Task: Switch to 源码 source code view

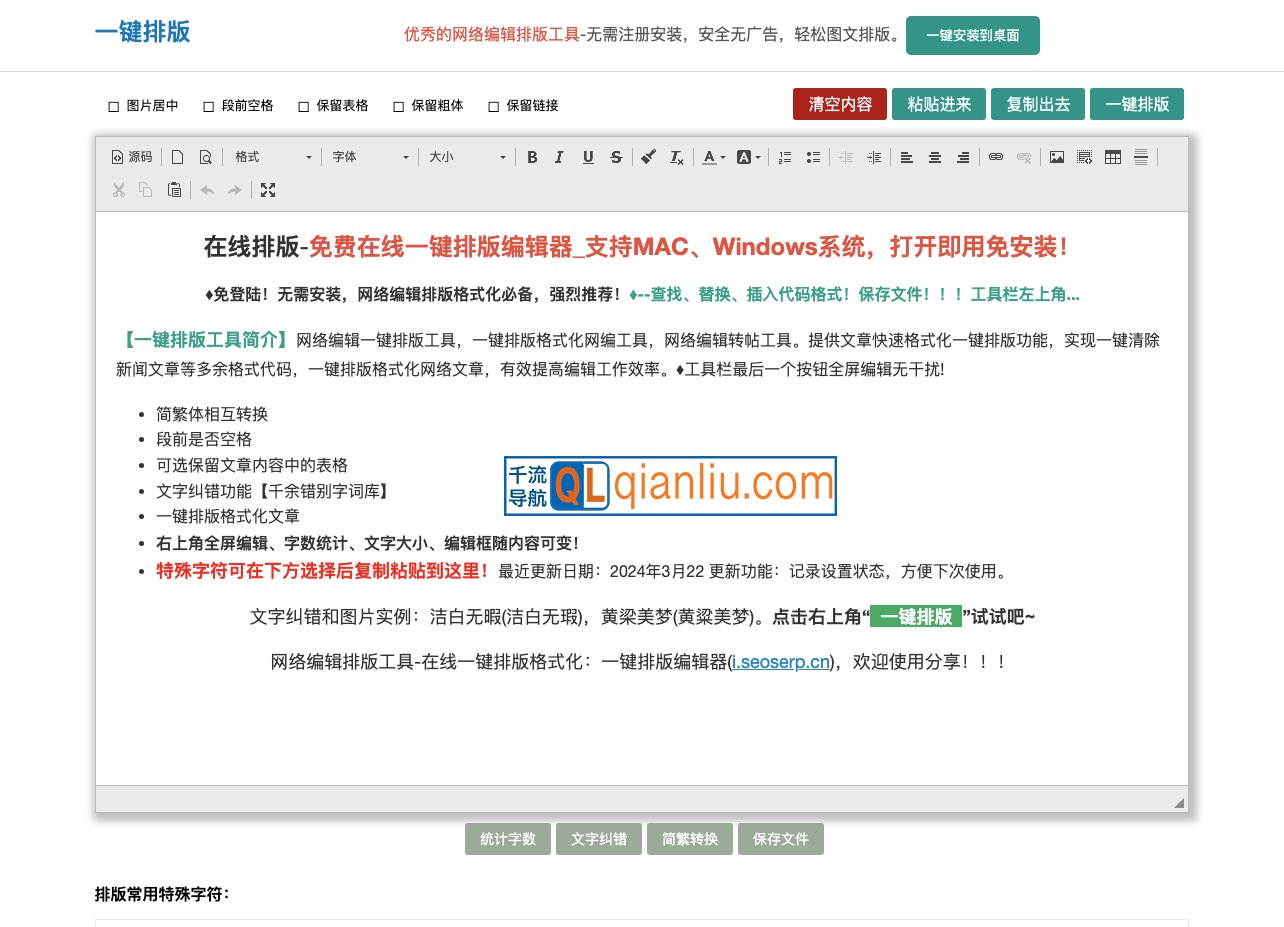Action: click(131, 157)
